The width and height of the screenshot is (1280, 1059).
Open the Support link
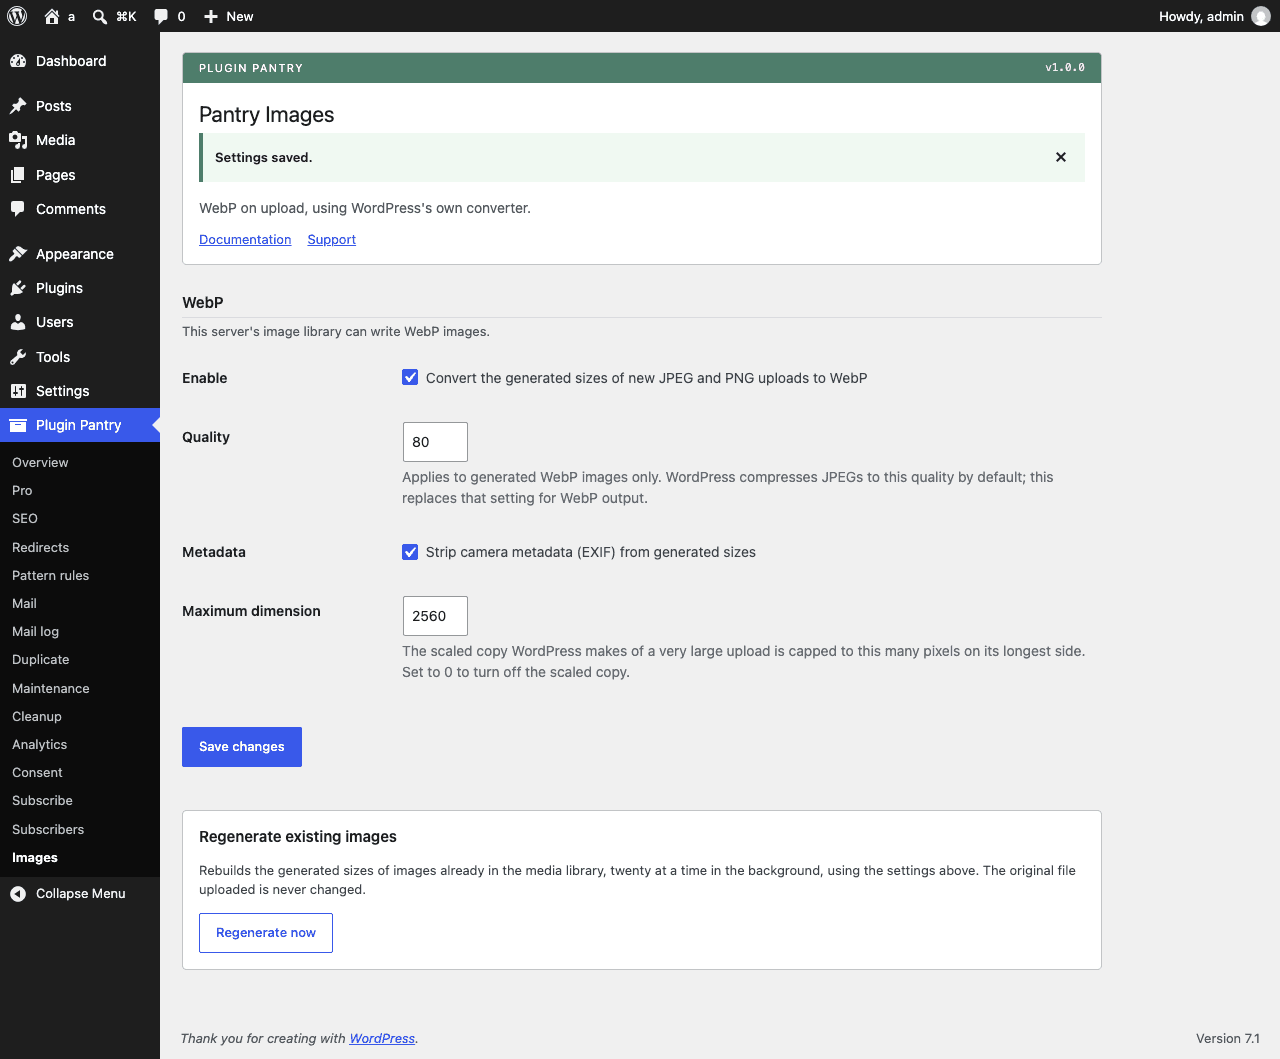coord(332,239)
